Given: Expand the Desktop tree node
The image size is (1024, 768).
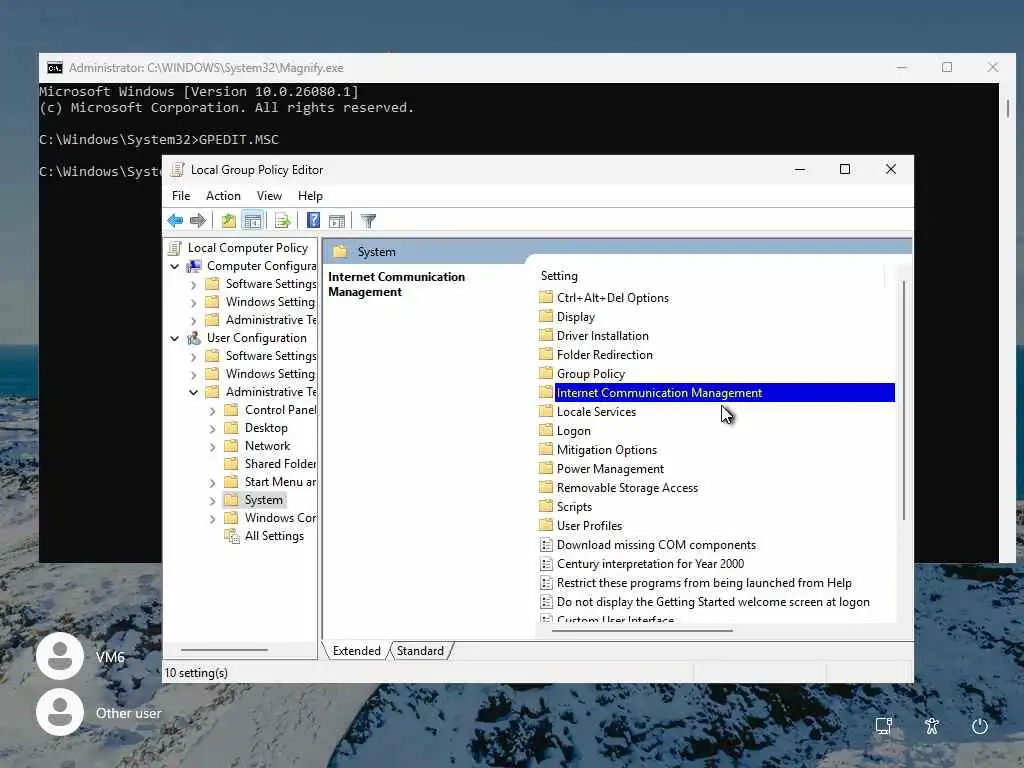Looking at the screenshot, I should click(212, 429).
